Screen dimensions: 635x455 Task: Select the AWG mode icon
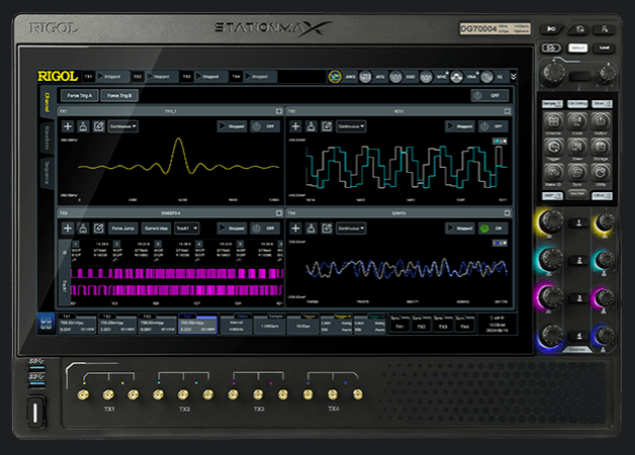click(x=335, y=77)
